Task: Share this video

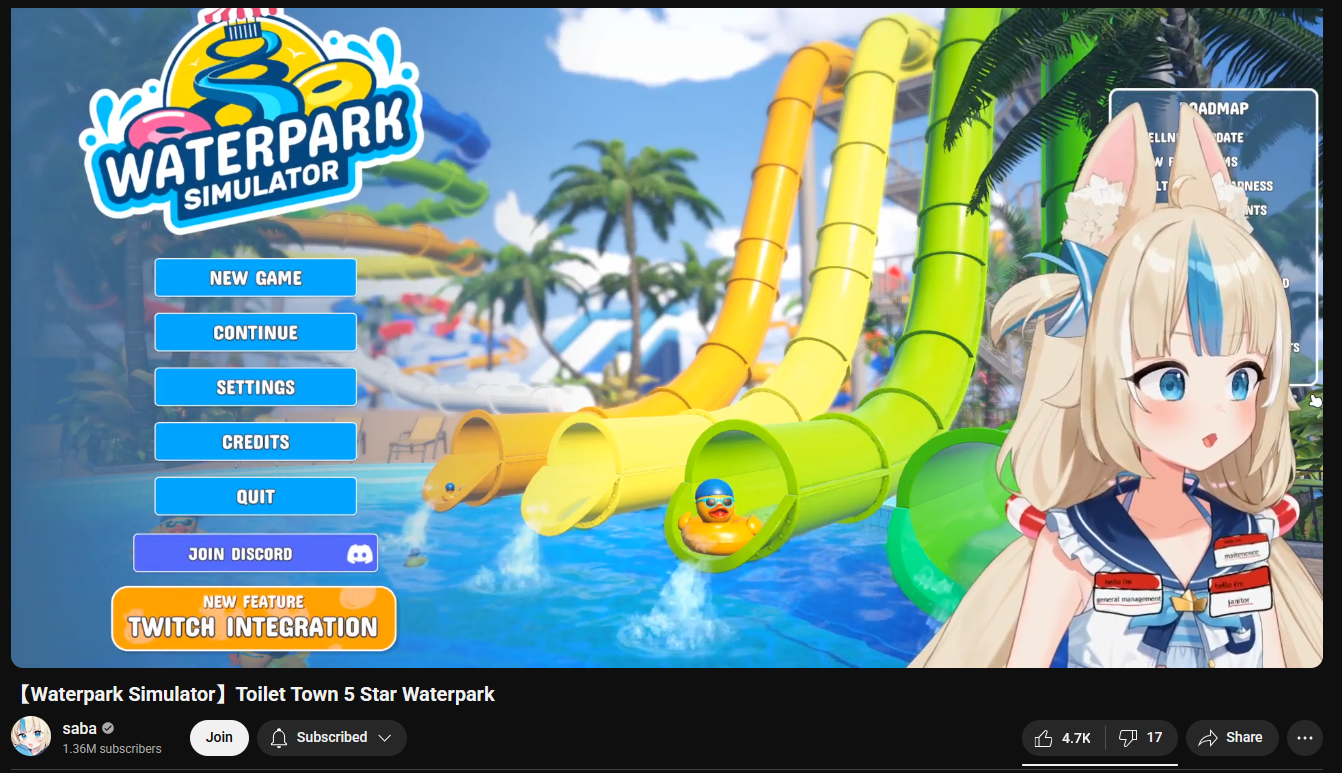Action: (1232, 738)
